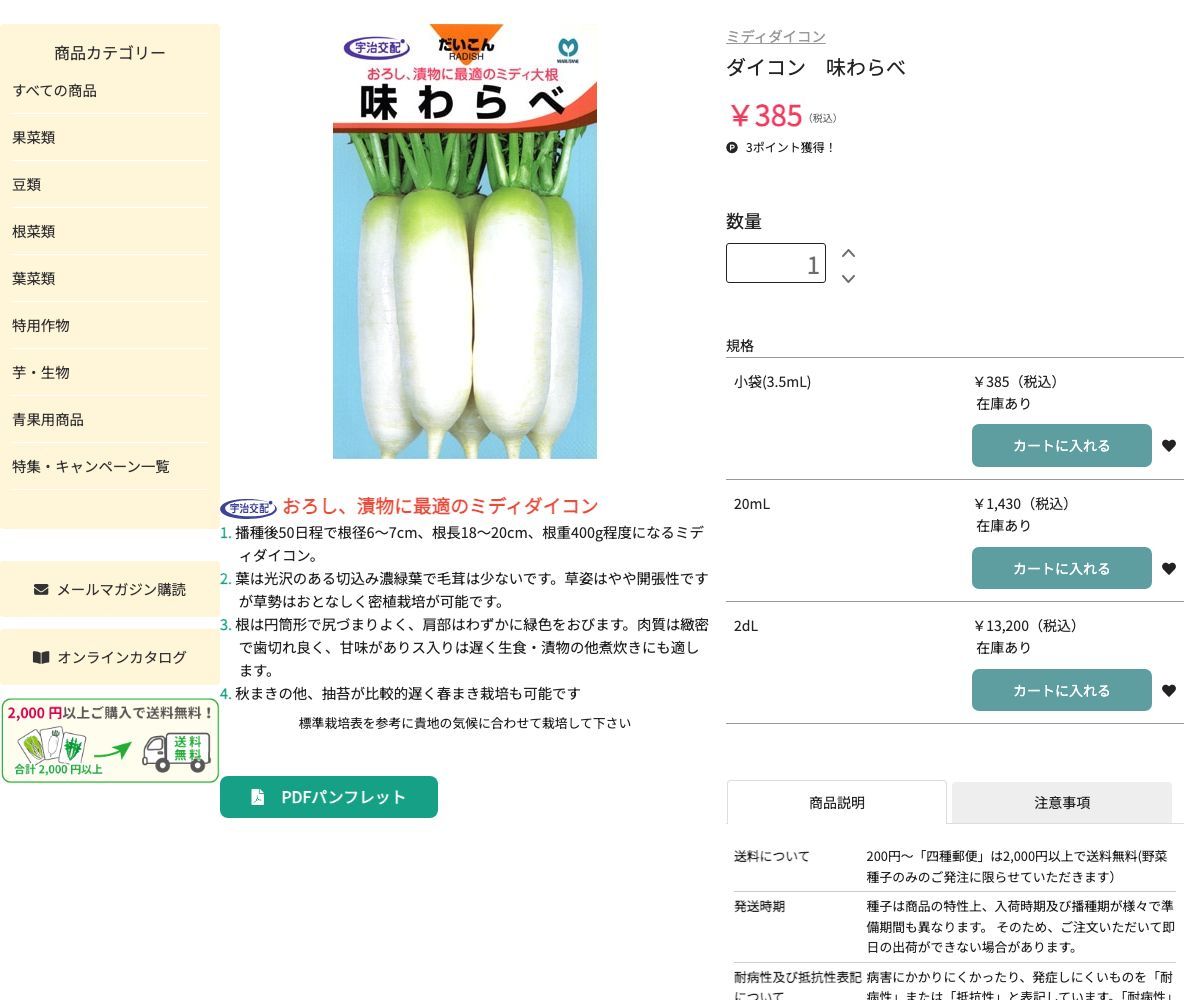The image size is (1200, 1000).
Task: Select 根菜類 from the category menu
Action: point(34,231)
